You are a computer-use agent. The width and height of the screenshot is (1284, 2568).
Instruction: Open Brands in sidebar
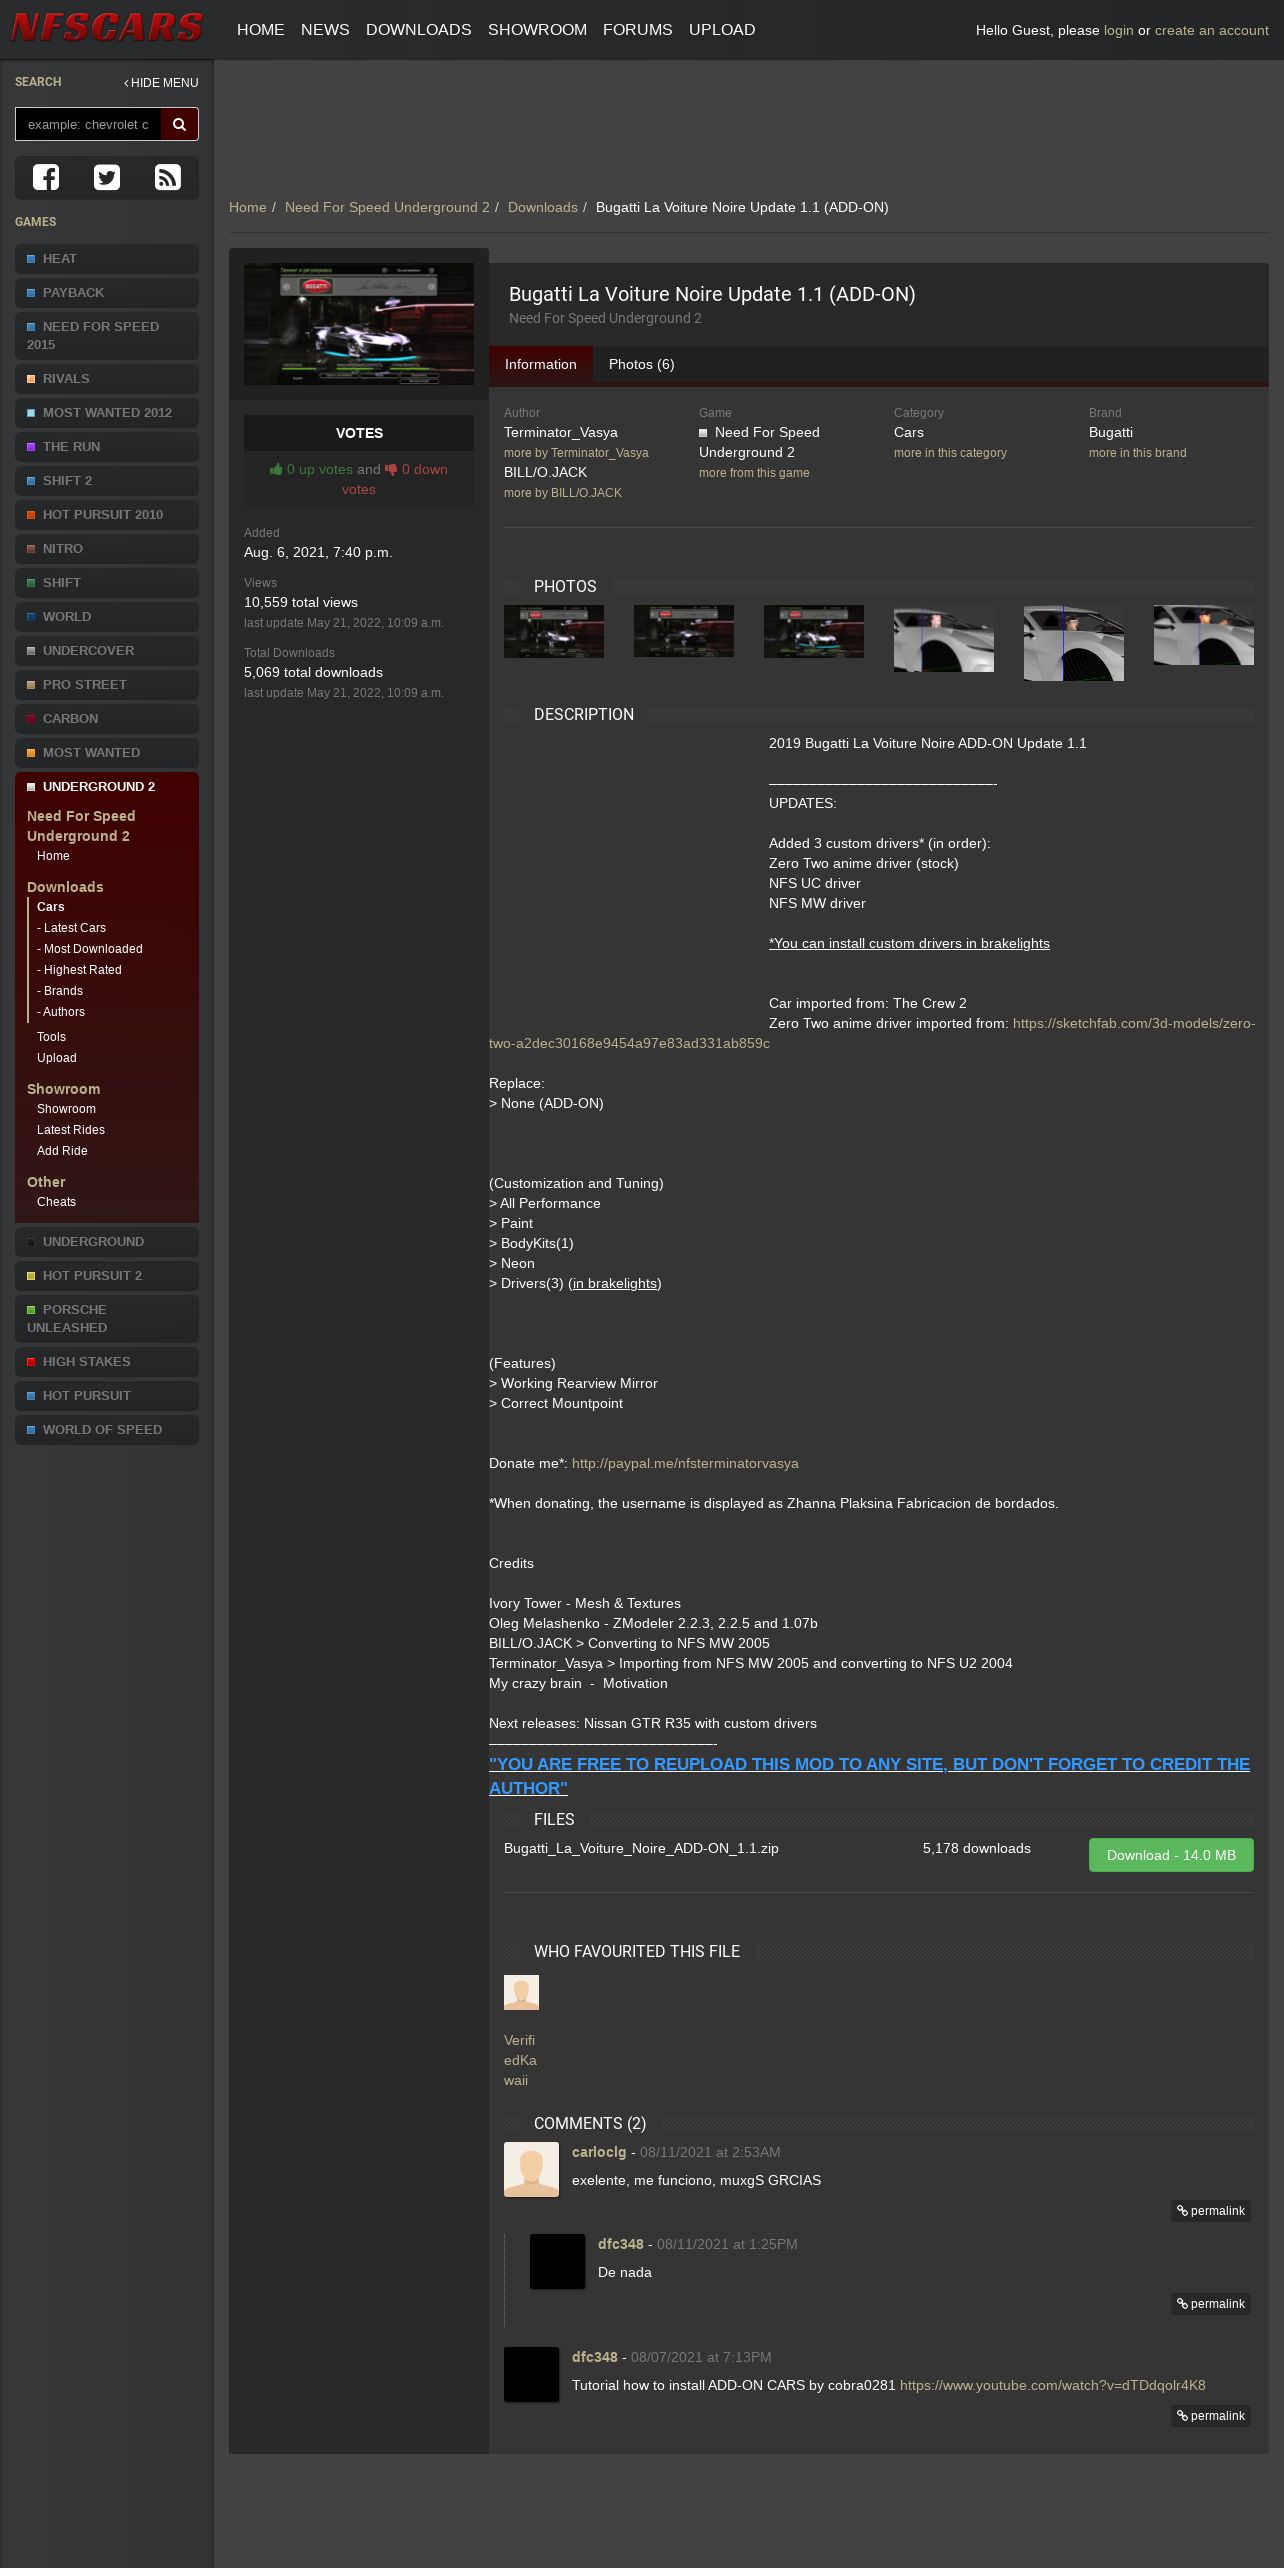[60, 991]
